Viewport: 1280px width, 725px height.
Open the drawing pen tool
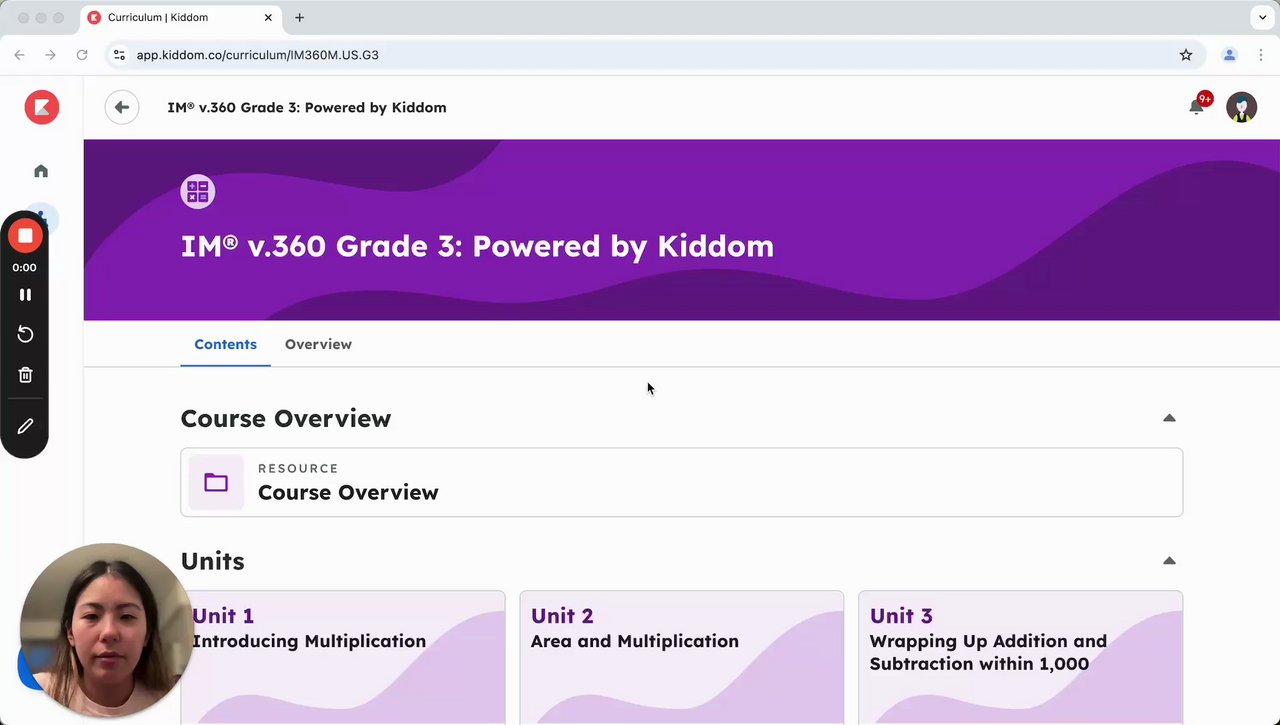click(25, 426)
